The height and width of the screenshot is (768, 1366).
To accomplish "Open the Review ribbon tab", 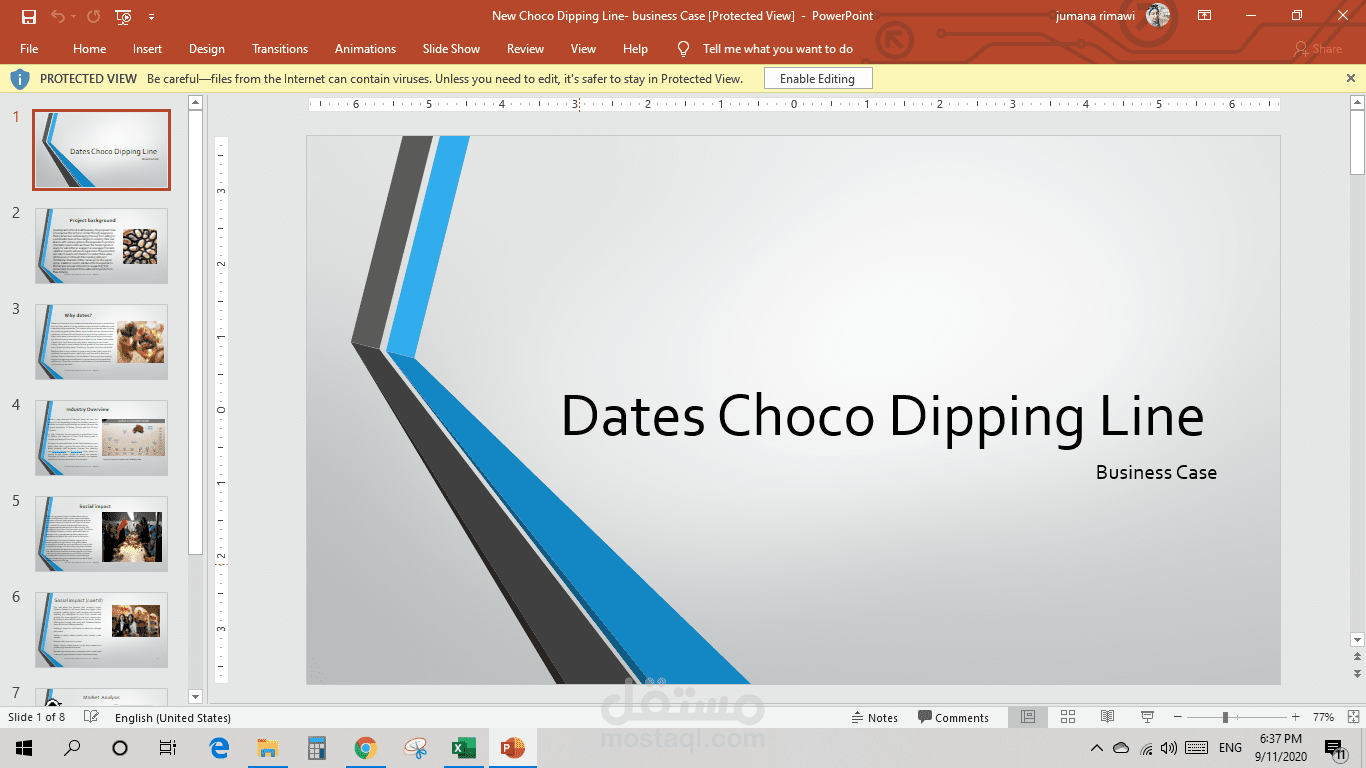I will (x=525, y=48).
